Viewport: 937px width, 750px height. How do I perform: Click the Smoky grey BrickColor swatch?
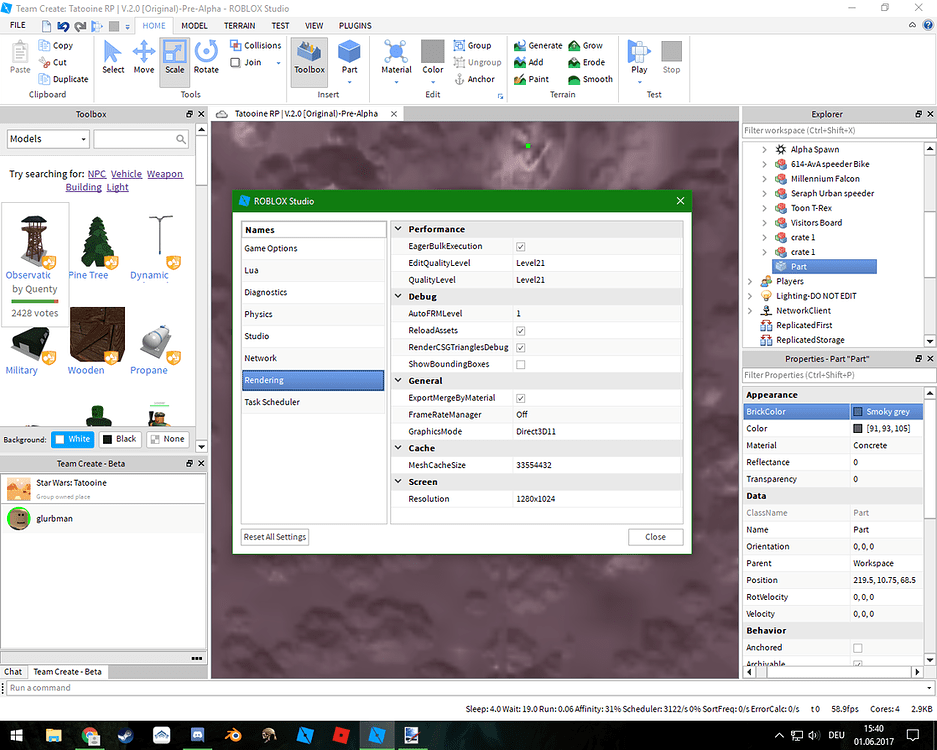(858, 412)
